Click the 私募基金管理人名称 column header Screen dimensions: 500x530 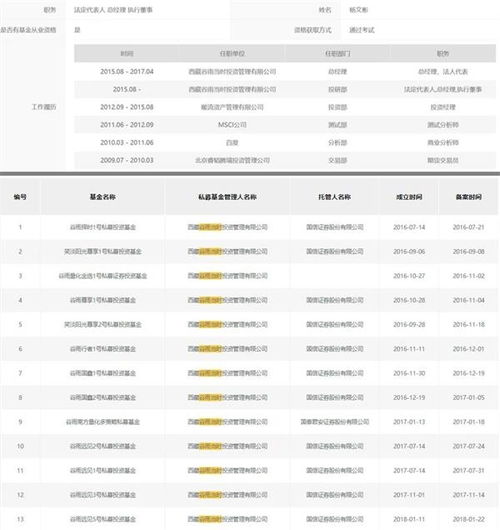[x=228, y=197]
